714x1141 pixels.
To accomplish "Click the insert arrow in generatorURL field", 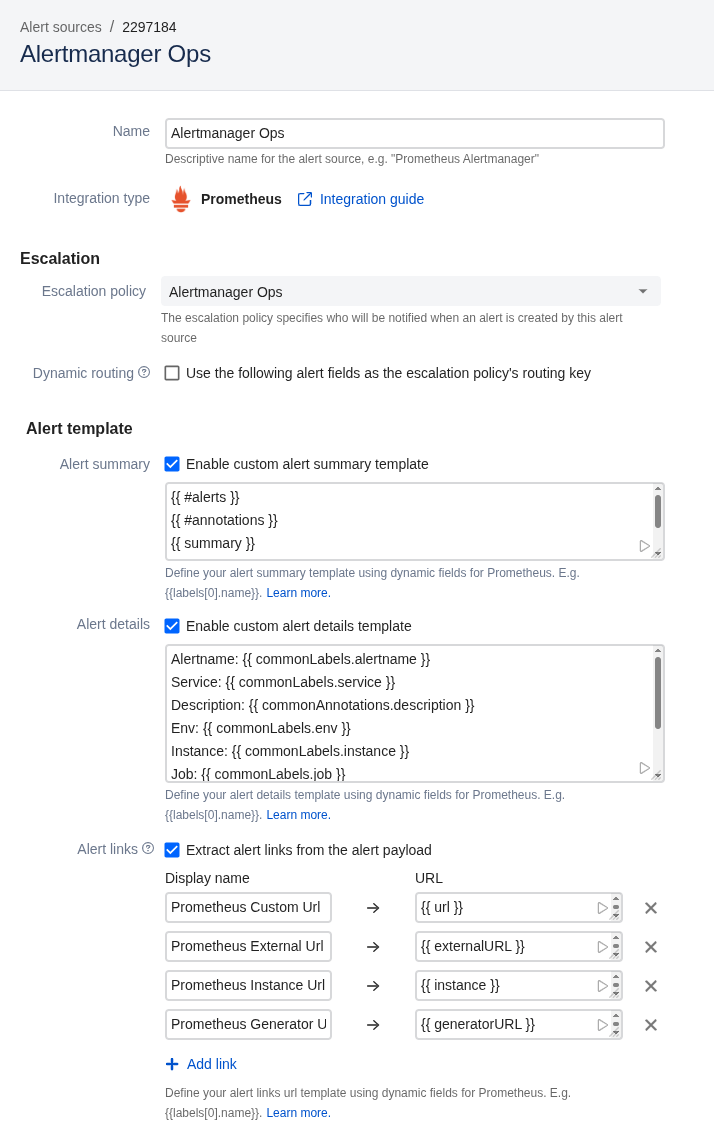I will [x=603, y=1025].
